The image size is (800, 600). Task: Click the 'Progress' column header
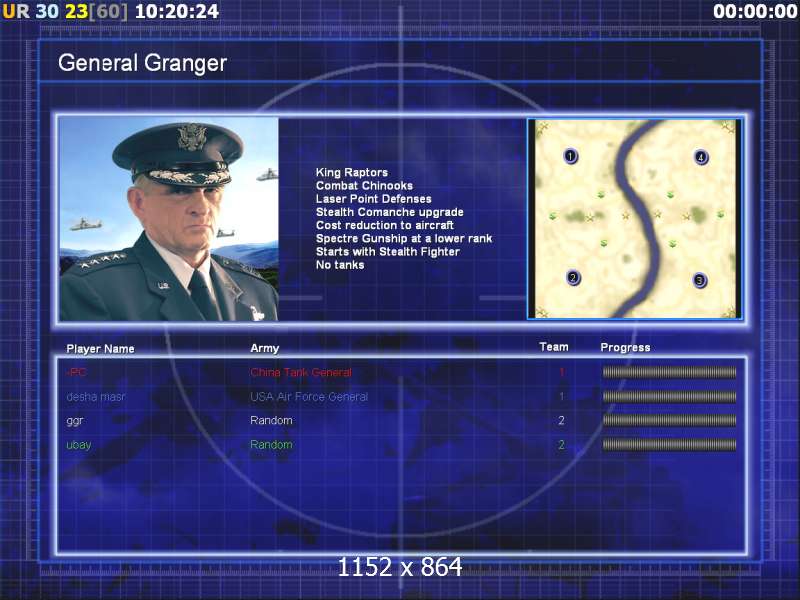tap(625, 347)
